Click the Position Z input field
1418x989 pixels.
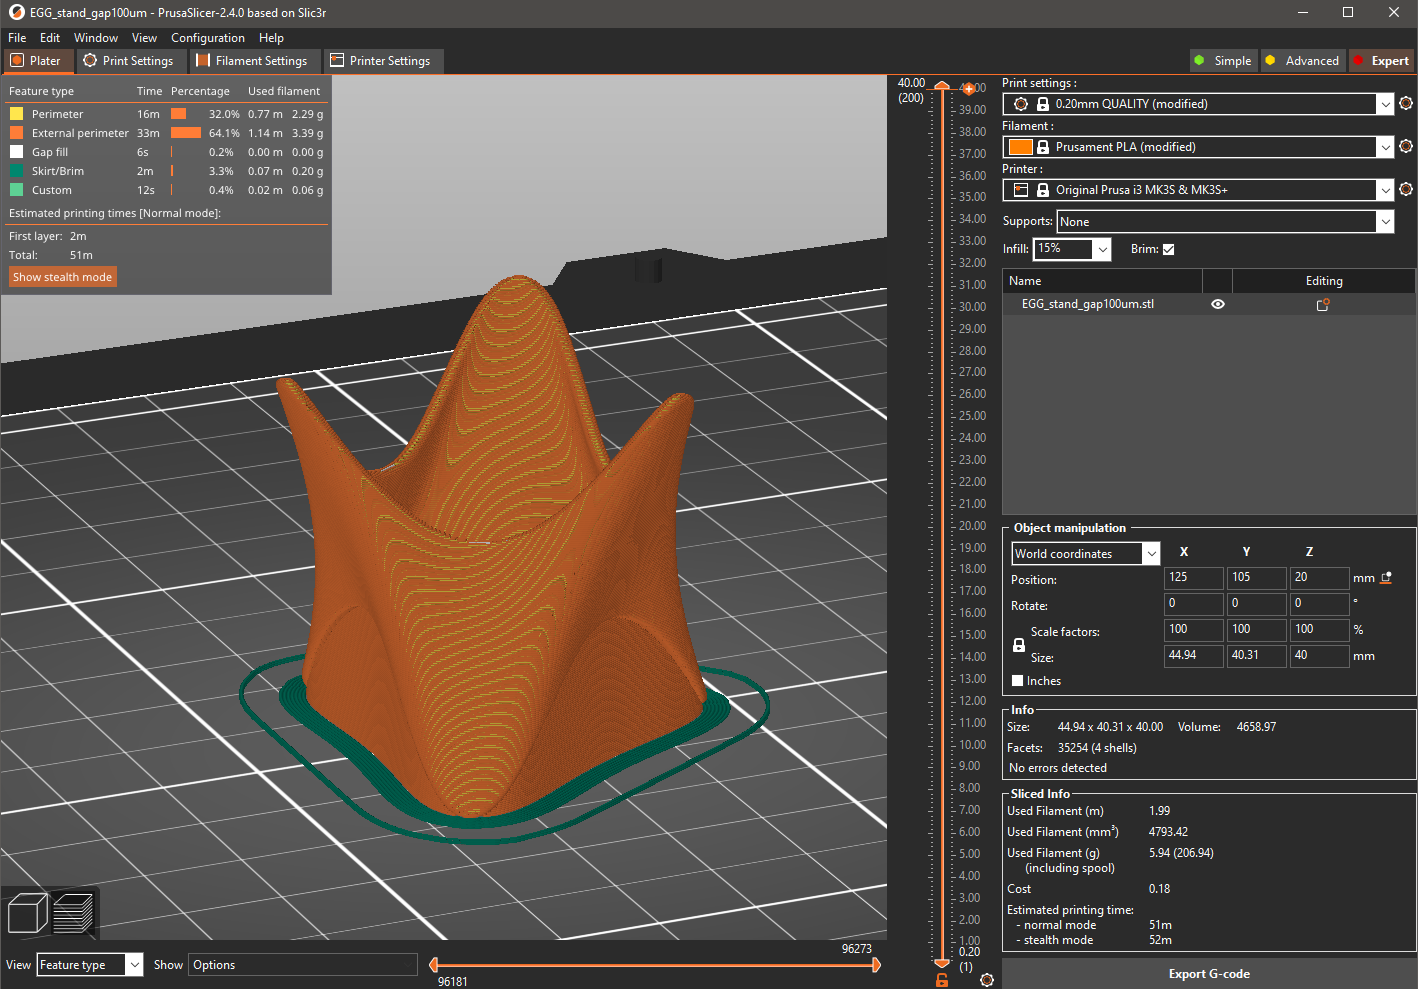(1320, 578)
